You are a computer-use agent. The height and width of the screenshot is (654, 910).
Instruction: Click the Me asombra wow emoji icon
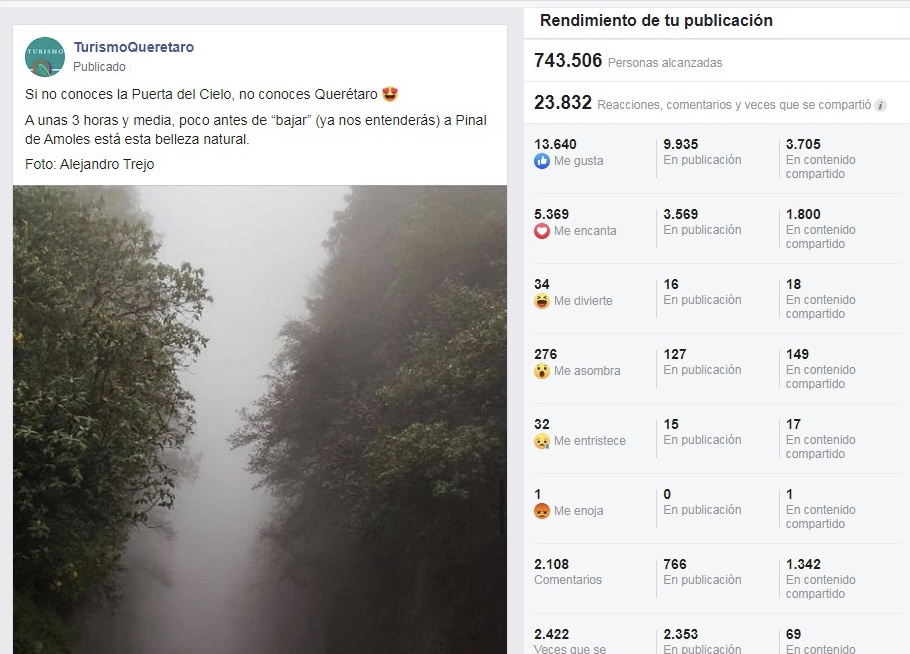[x=541, y=371]
